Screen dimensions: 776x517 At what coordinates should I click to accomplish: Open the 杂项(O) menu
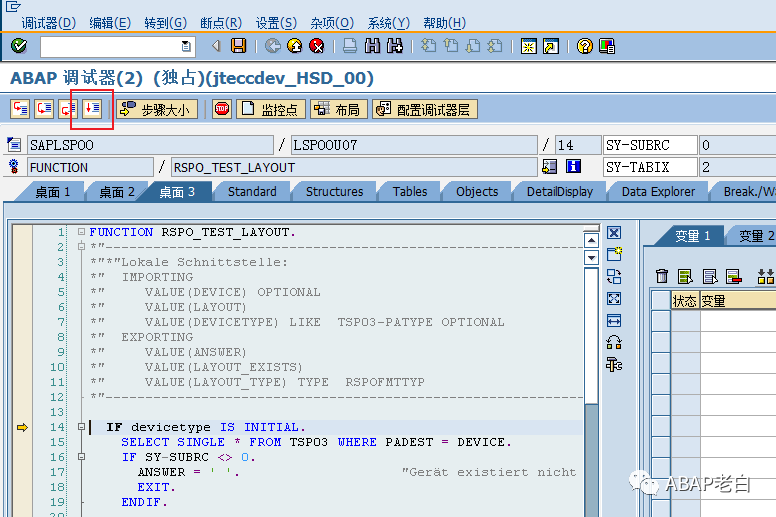click(x=332, y=23)
